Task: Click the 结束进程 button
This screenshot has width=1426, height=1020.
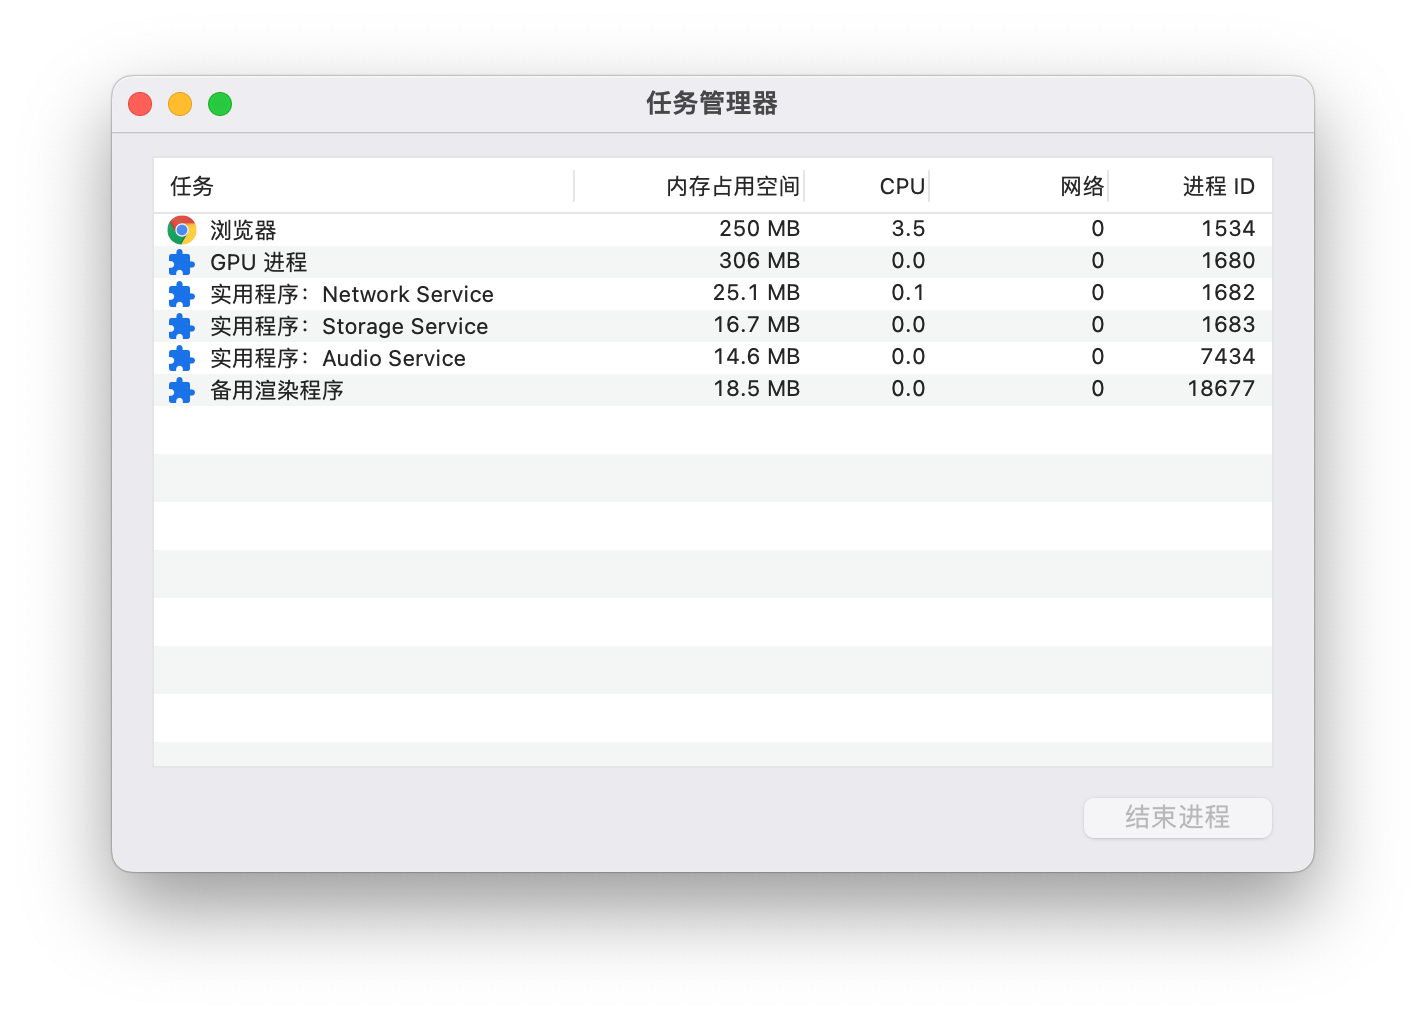Action: click(1178, 817)
